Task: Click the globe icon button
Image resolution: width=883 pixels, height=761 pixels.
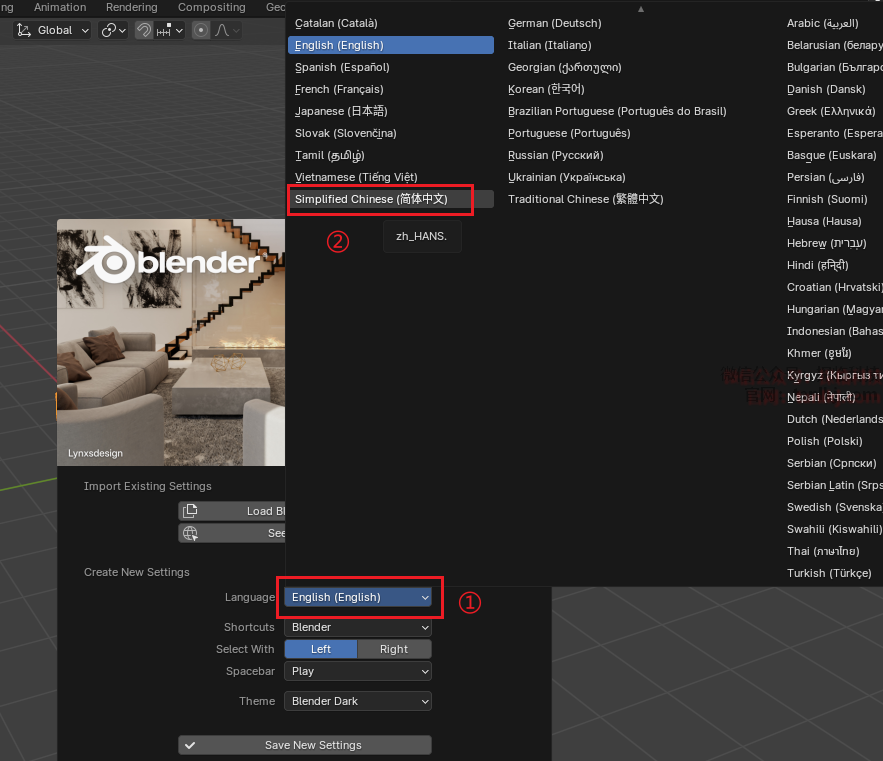Action: 190,533
